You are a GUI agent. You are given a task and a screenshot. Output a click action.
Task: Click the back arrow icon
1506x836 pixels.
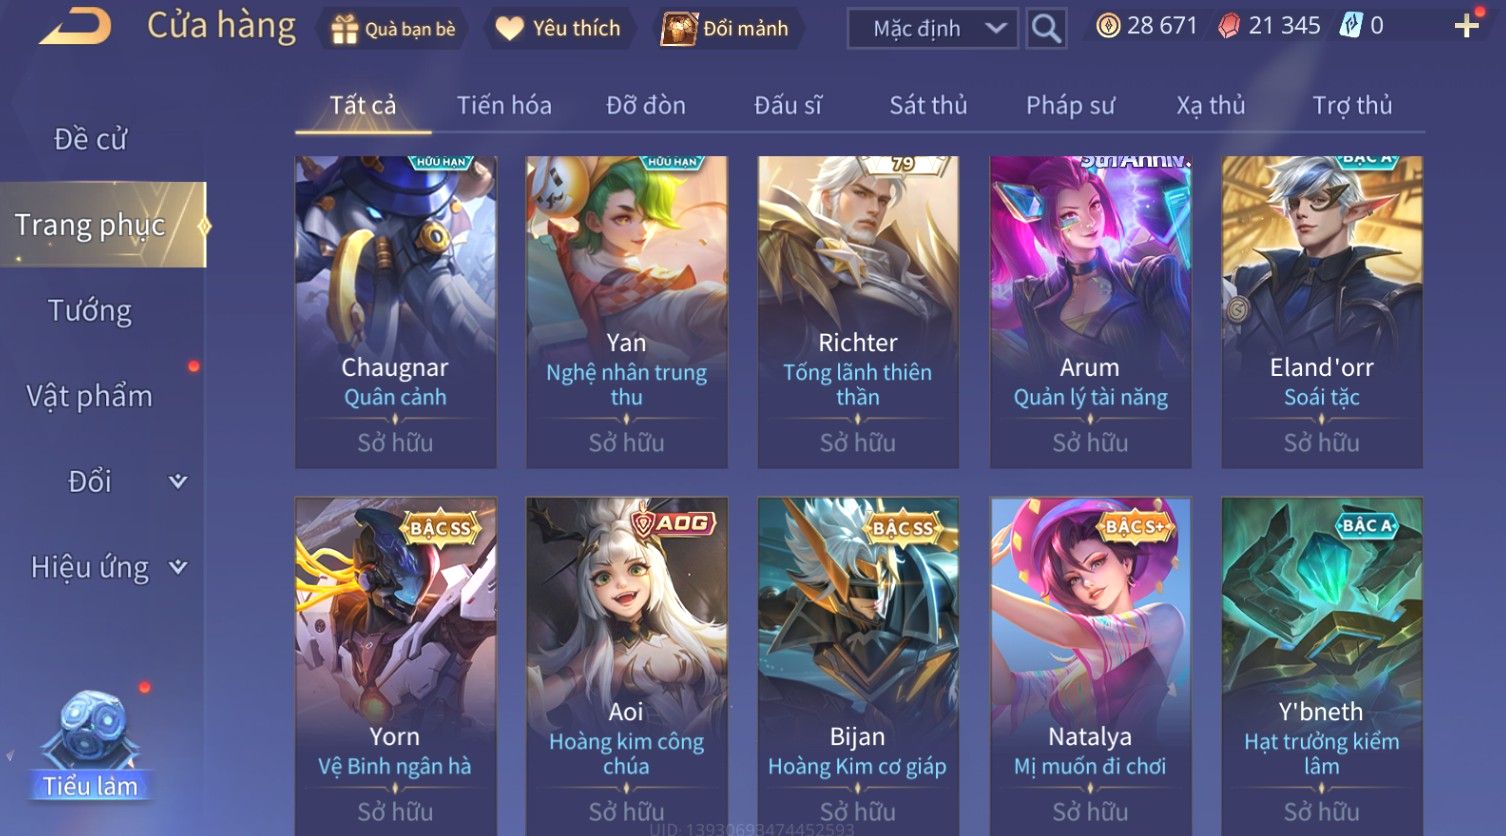point(75,27)
